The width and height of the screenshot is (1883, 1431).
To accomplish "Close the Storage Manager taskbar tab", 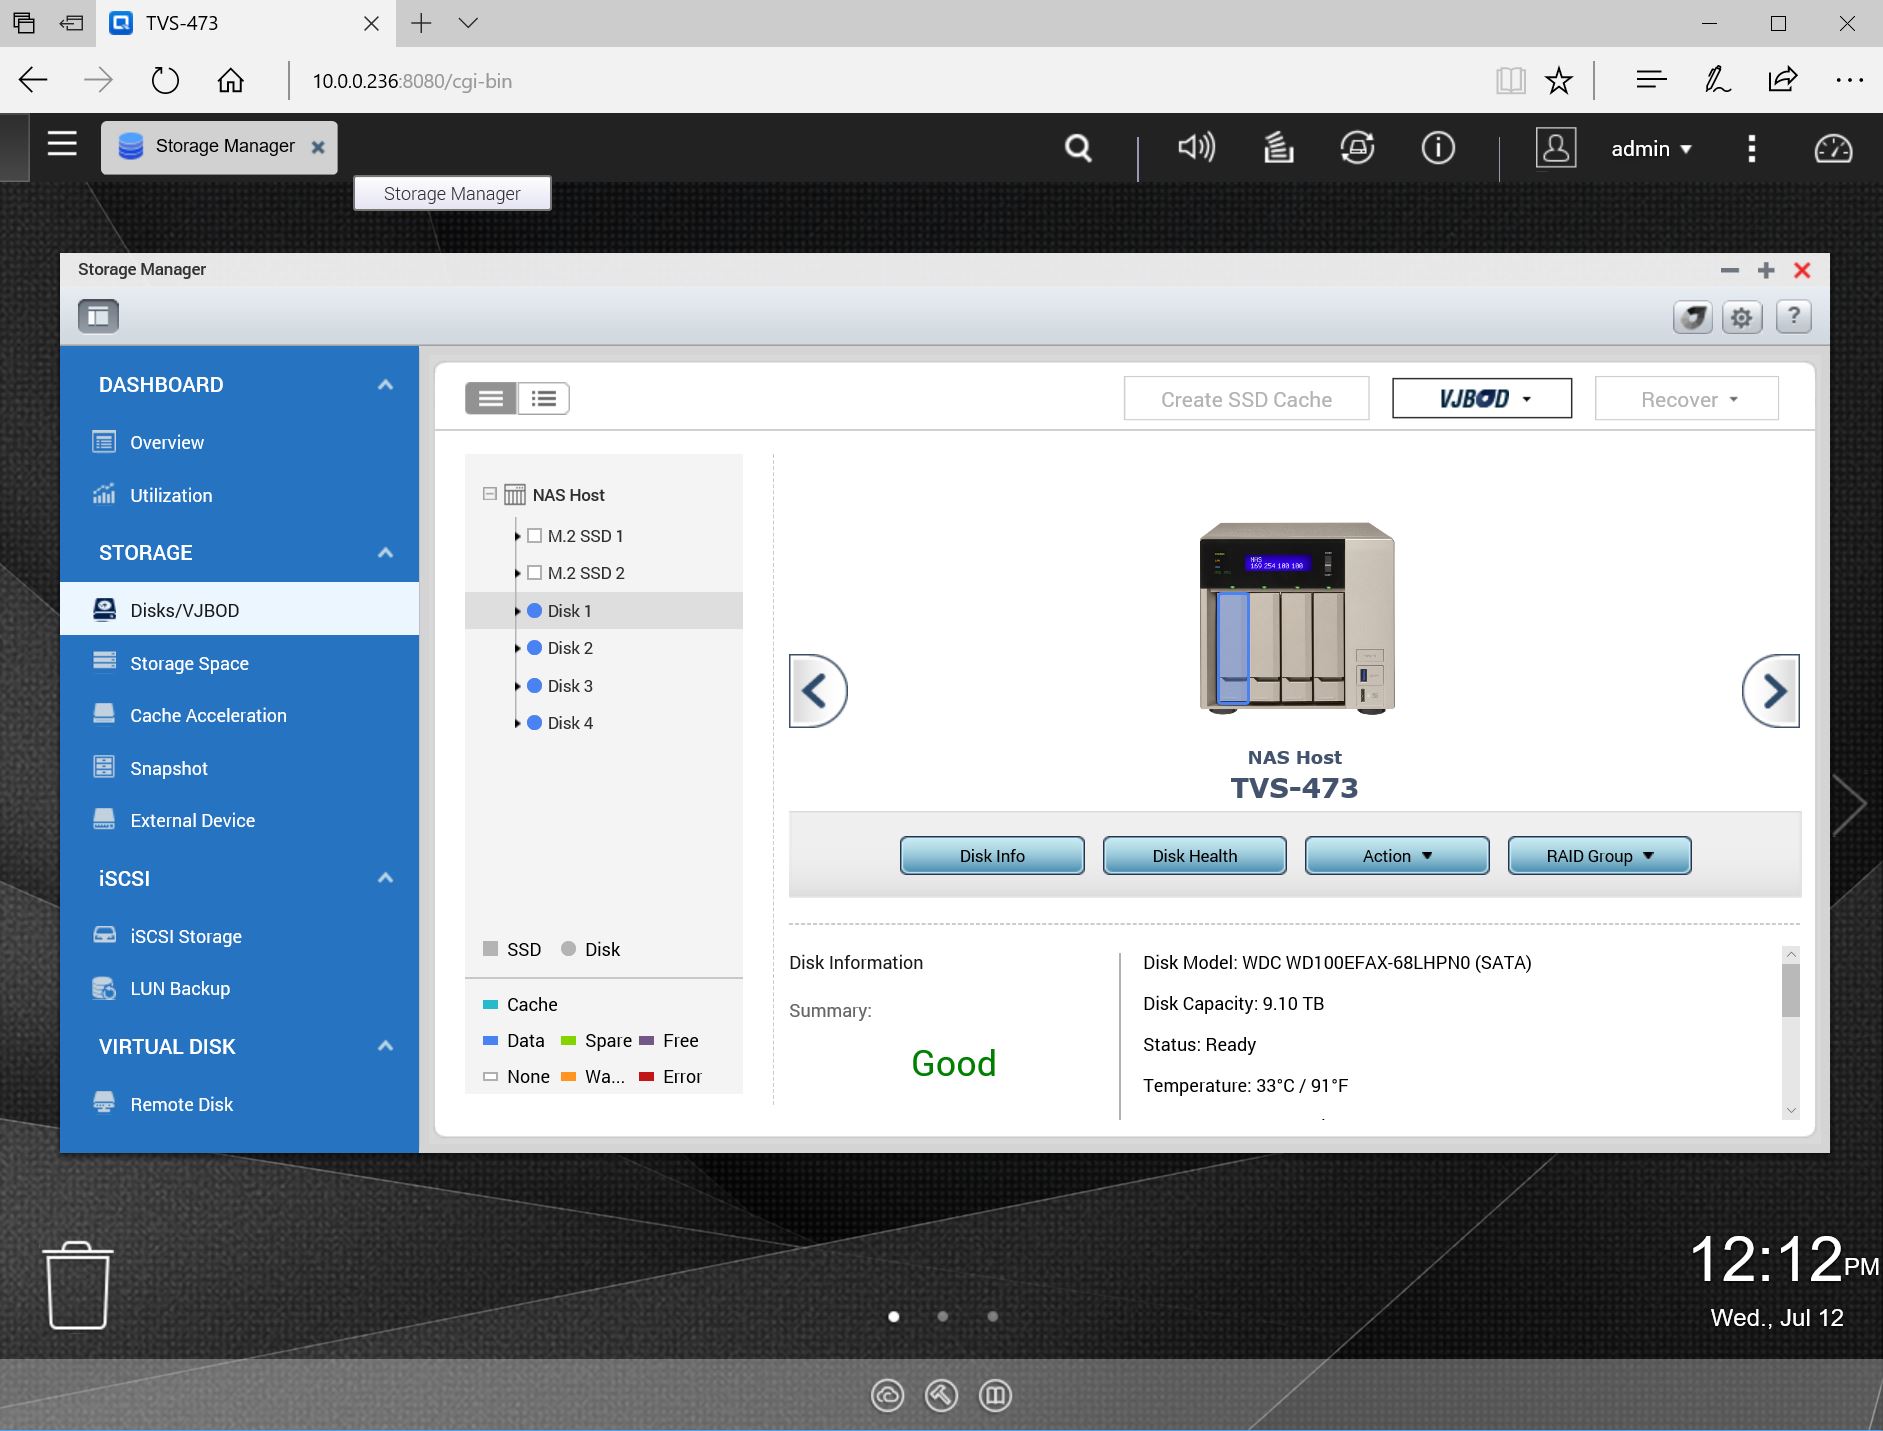I will 318,147.
